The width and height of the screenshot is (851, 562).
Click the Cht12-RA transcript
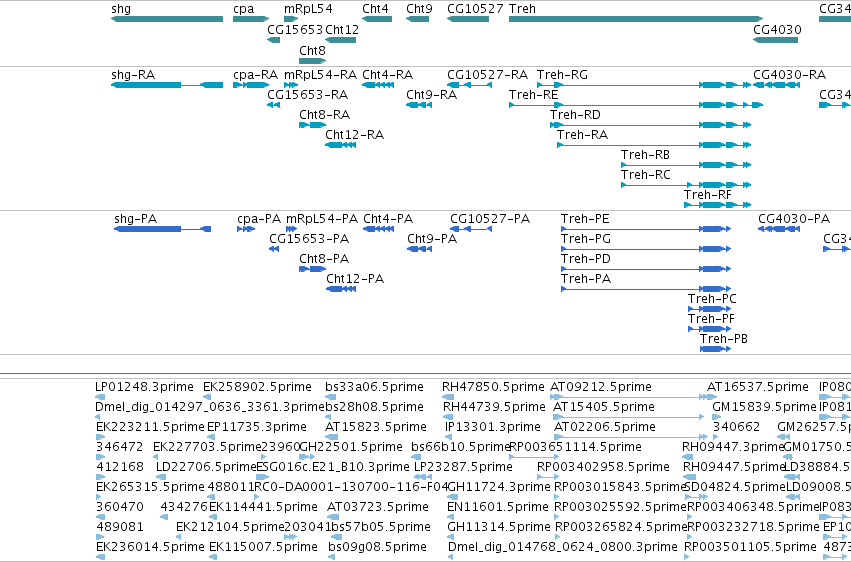(340, 145)
